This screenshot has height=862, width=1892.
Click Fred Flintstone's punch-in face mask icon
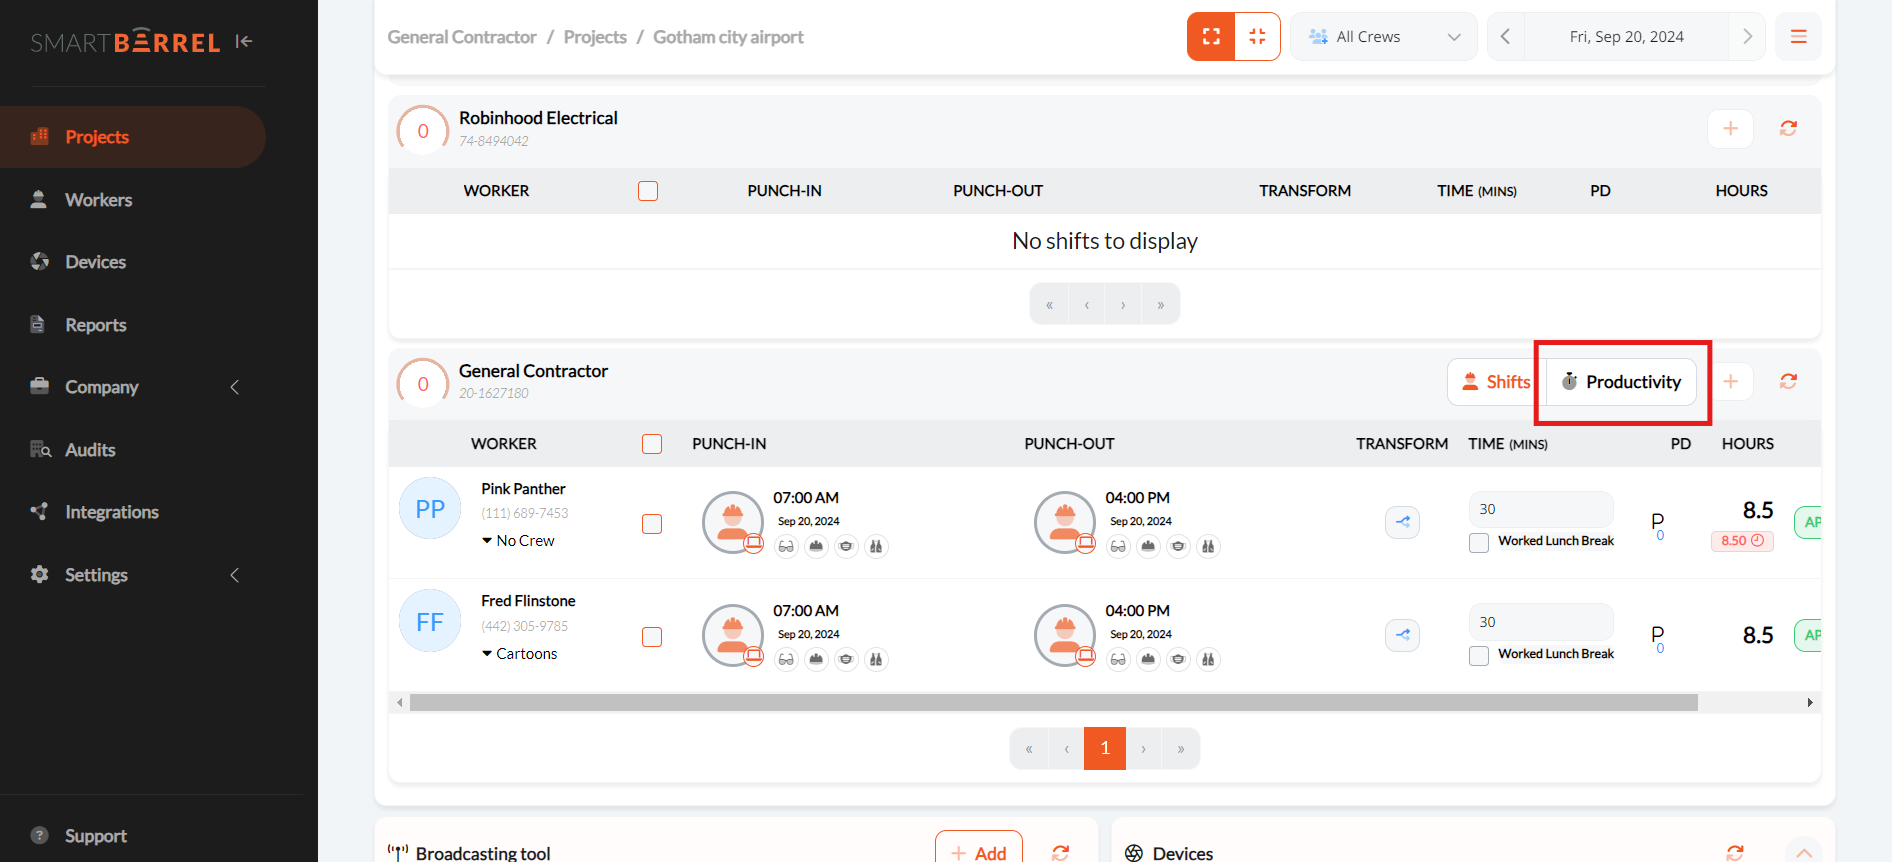click(847, 659)
